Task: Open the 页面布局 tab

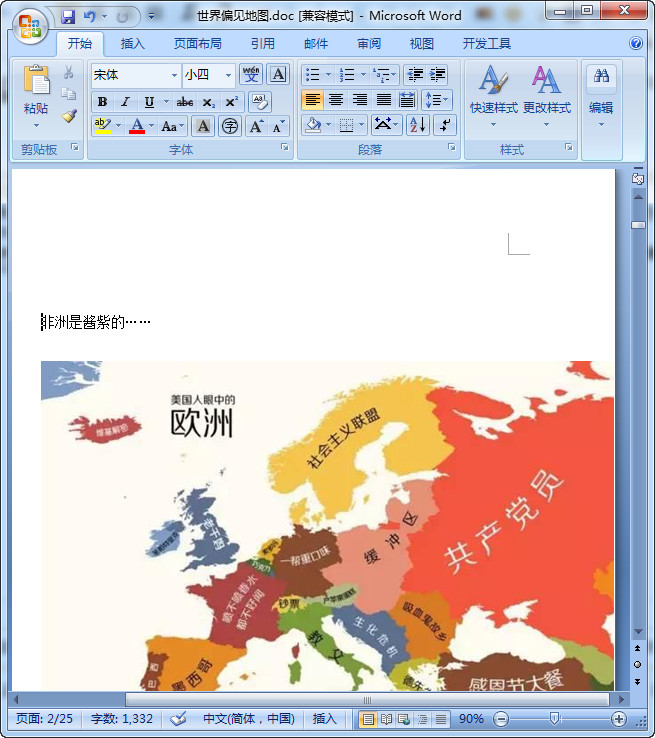Action: 198,44
